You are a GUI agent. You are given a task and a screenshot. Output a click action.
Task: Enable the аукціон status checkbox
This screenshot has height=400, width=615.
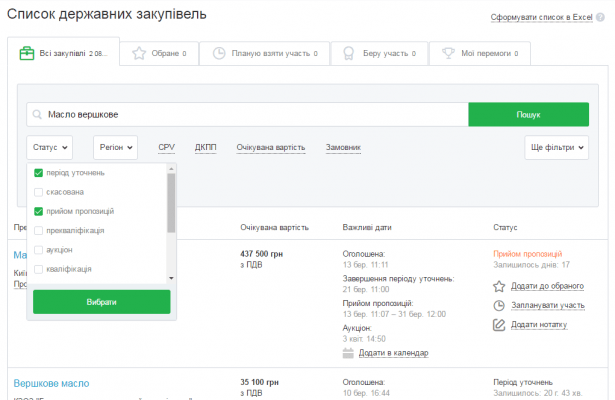[38, 249]
